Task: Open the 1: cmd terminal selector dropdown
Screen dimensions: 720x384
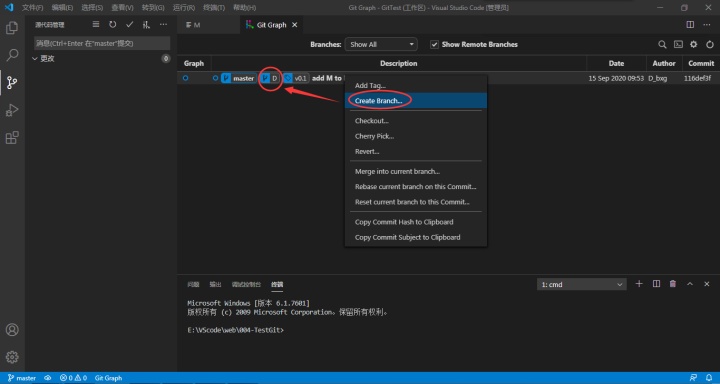Action: (x=582, y=284)
